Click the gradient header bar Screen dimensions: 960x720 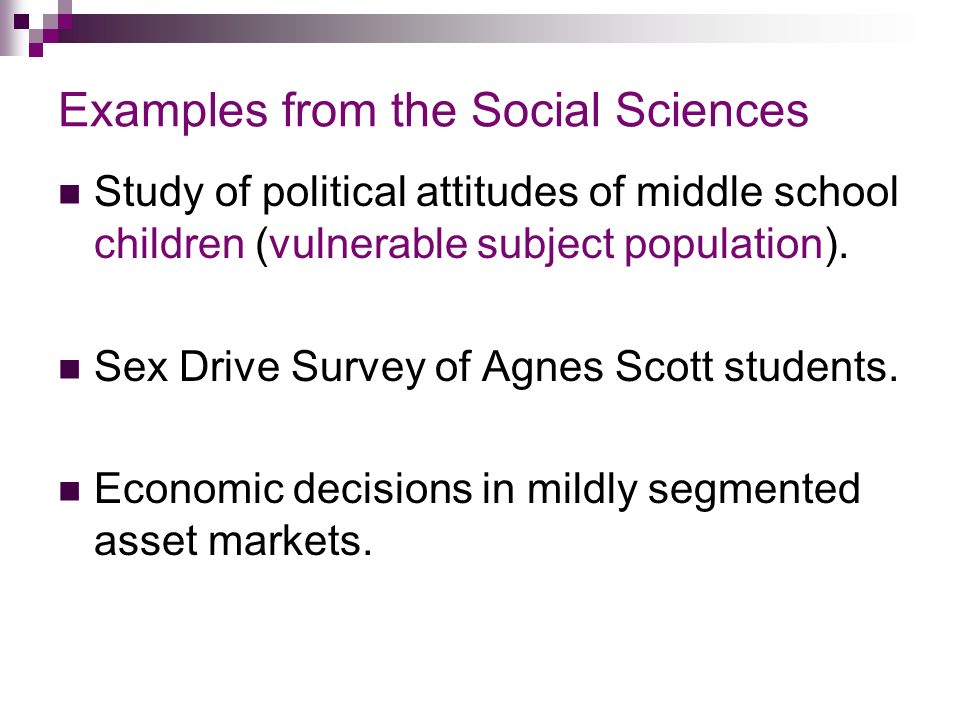(x=490, y=28)
